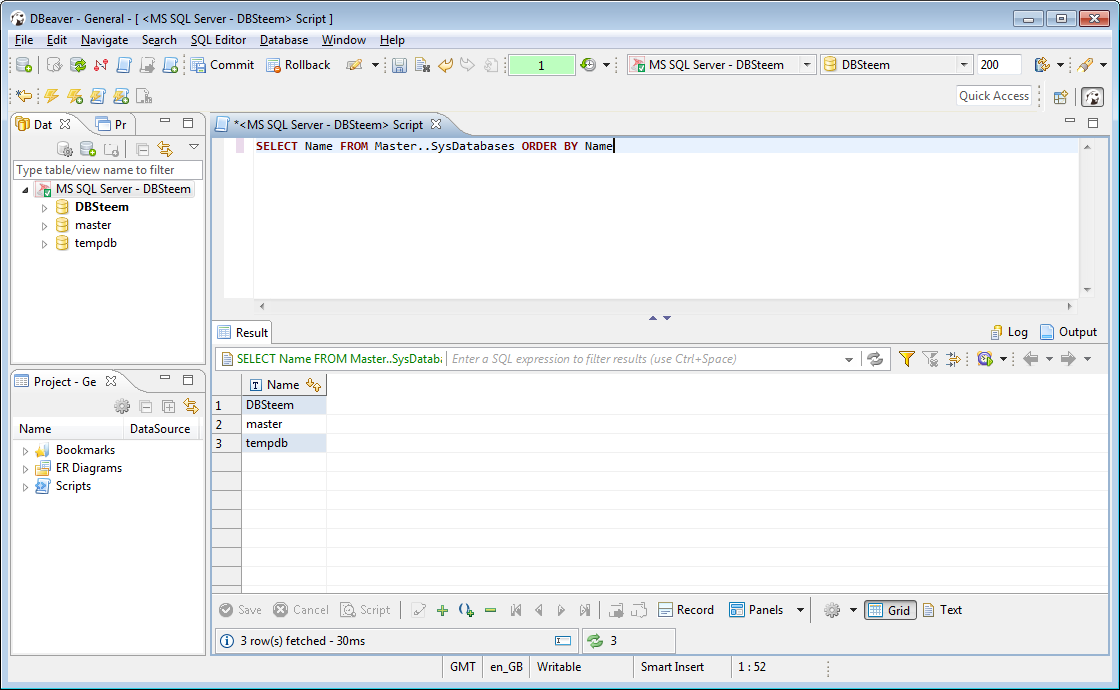Expand the Bookmarks folder
This screenshot has height=690, width=1120.
(x=26, y=451)
